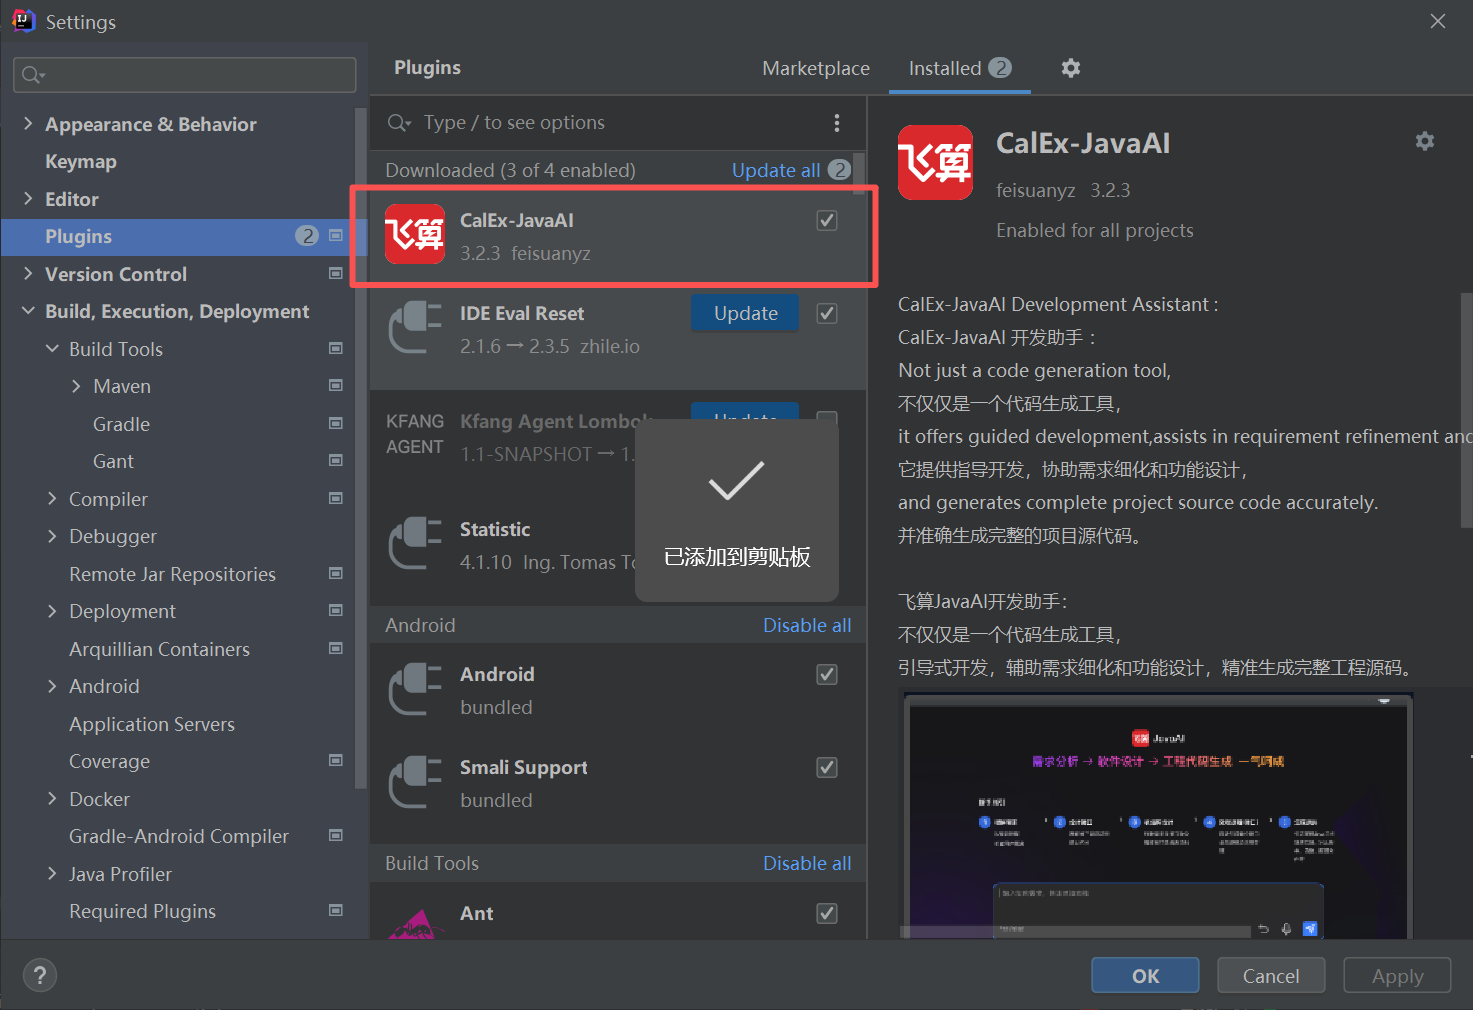Uncheck the CalEx-JavaAI enabled checkbox

tap(827, 220)
